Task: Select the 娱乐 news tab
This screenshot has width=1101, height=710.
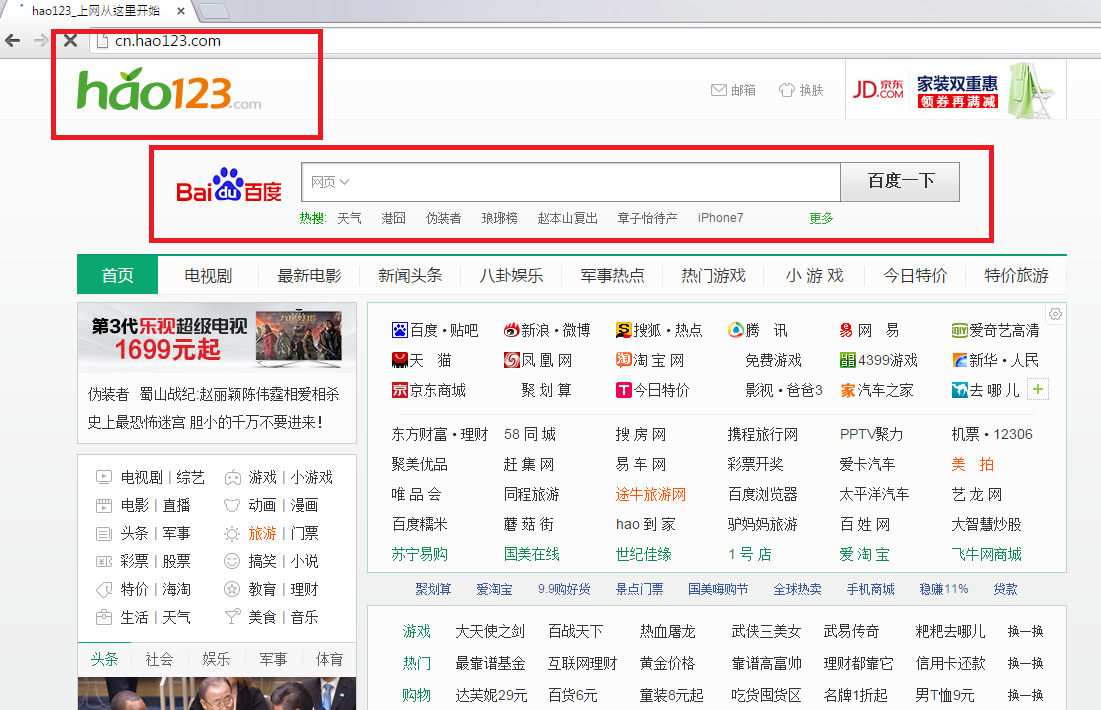Action: (216, 659)
